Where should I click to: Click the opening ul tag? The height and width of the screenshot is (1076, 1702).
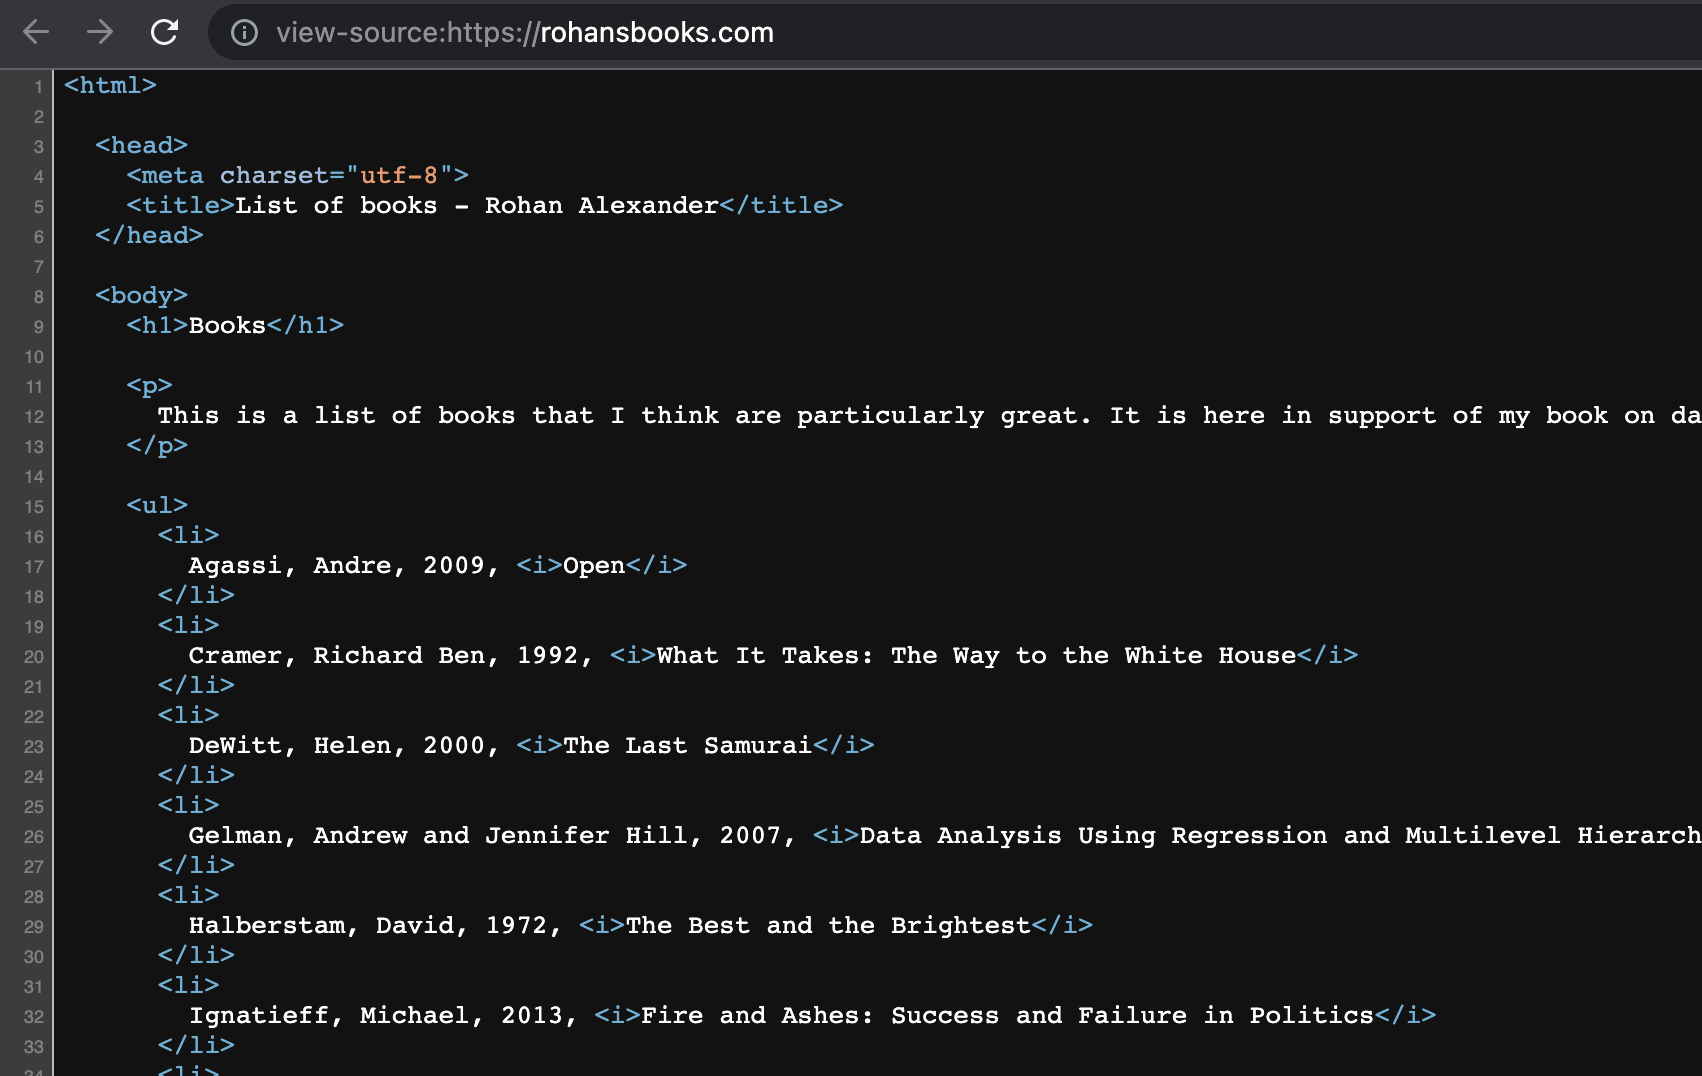pos(157,506)
